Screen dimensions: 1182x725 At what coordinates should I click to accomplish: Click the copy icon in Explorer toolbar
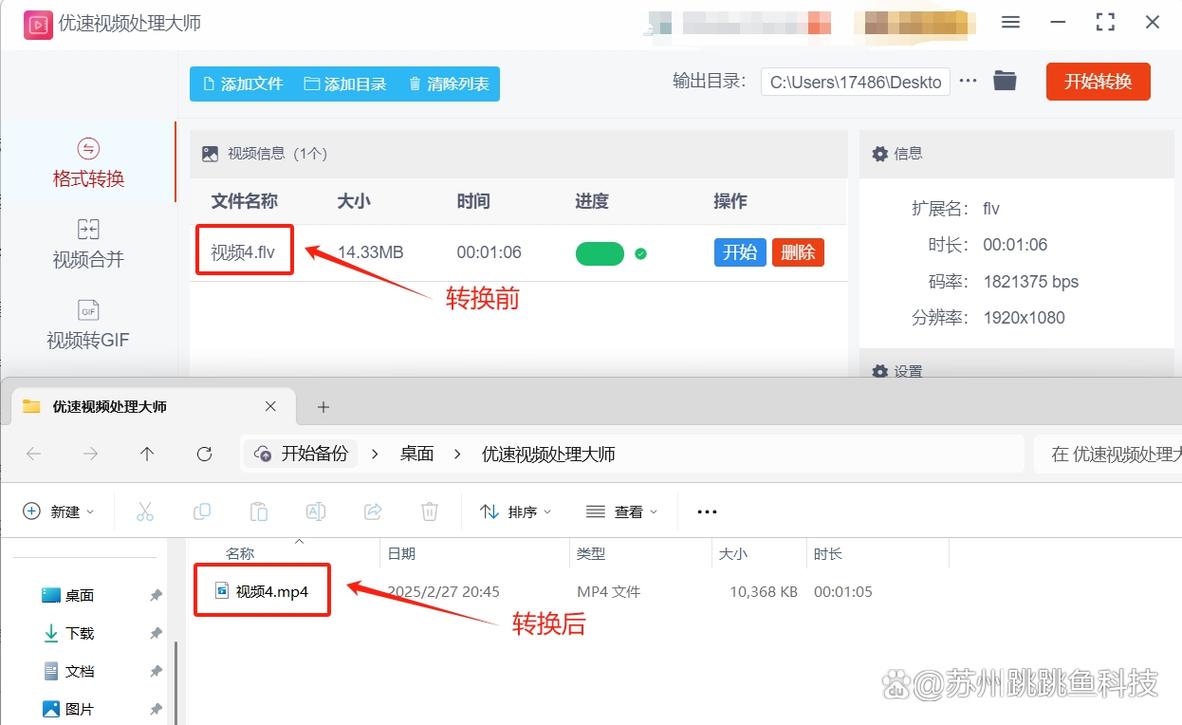[202, 511]
